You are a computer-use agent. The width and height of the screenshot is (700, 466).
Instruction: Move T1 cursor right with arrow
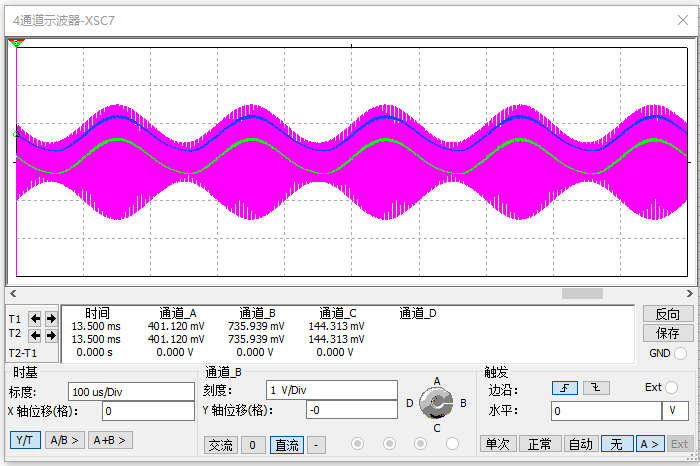[51, 318]
